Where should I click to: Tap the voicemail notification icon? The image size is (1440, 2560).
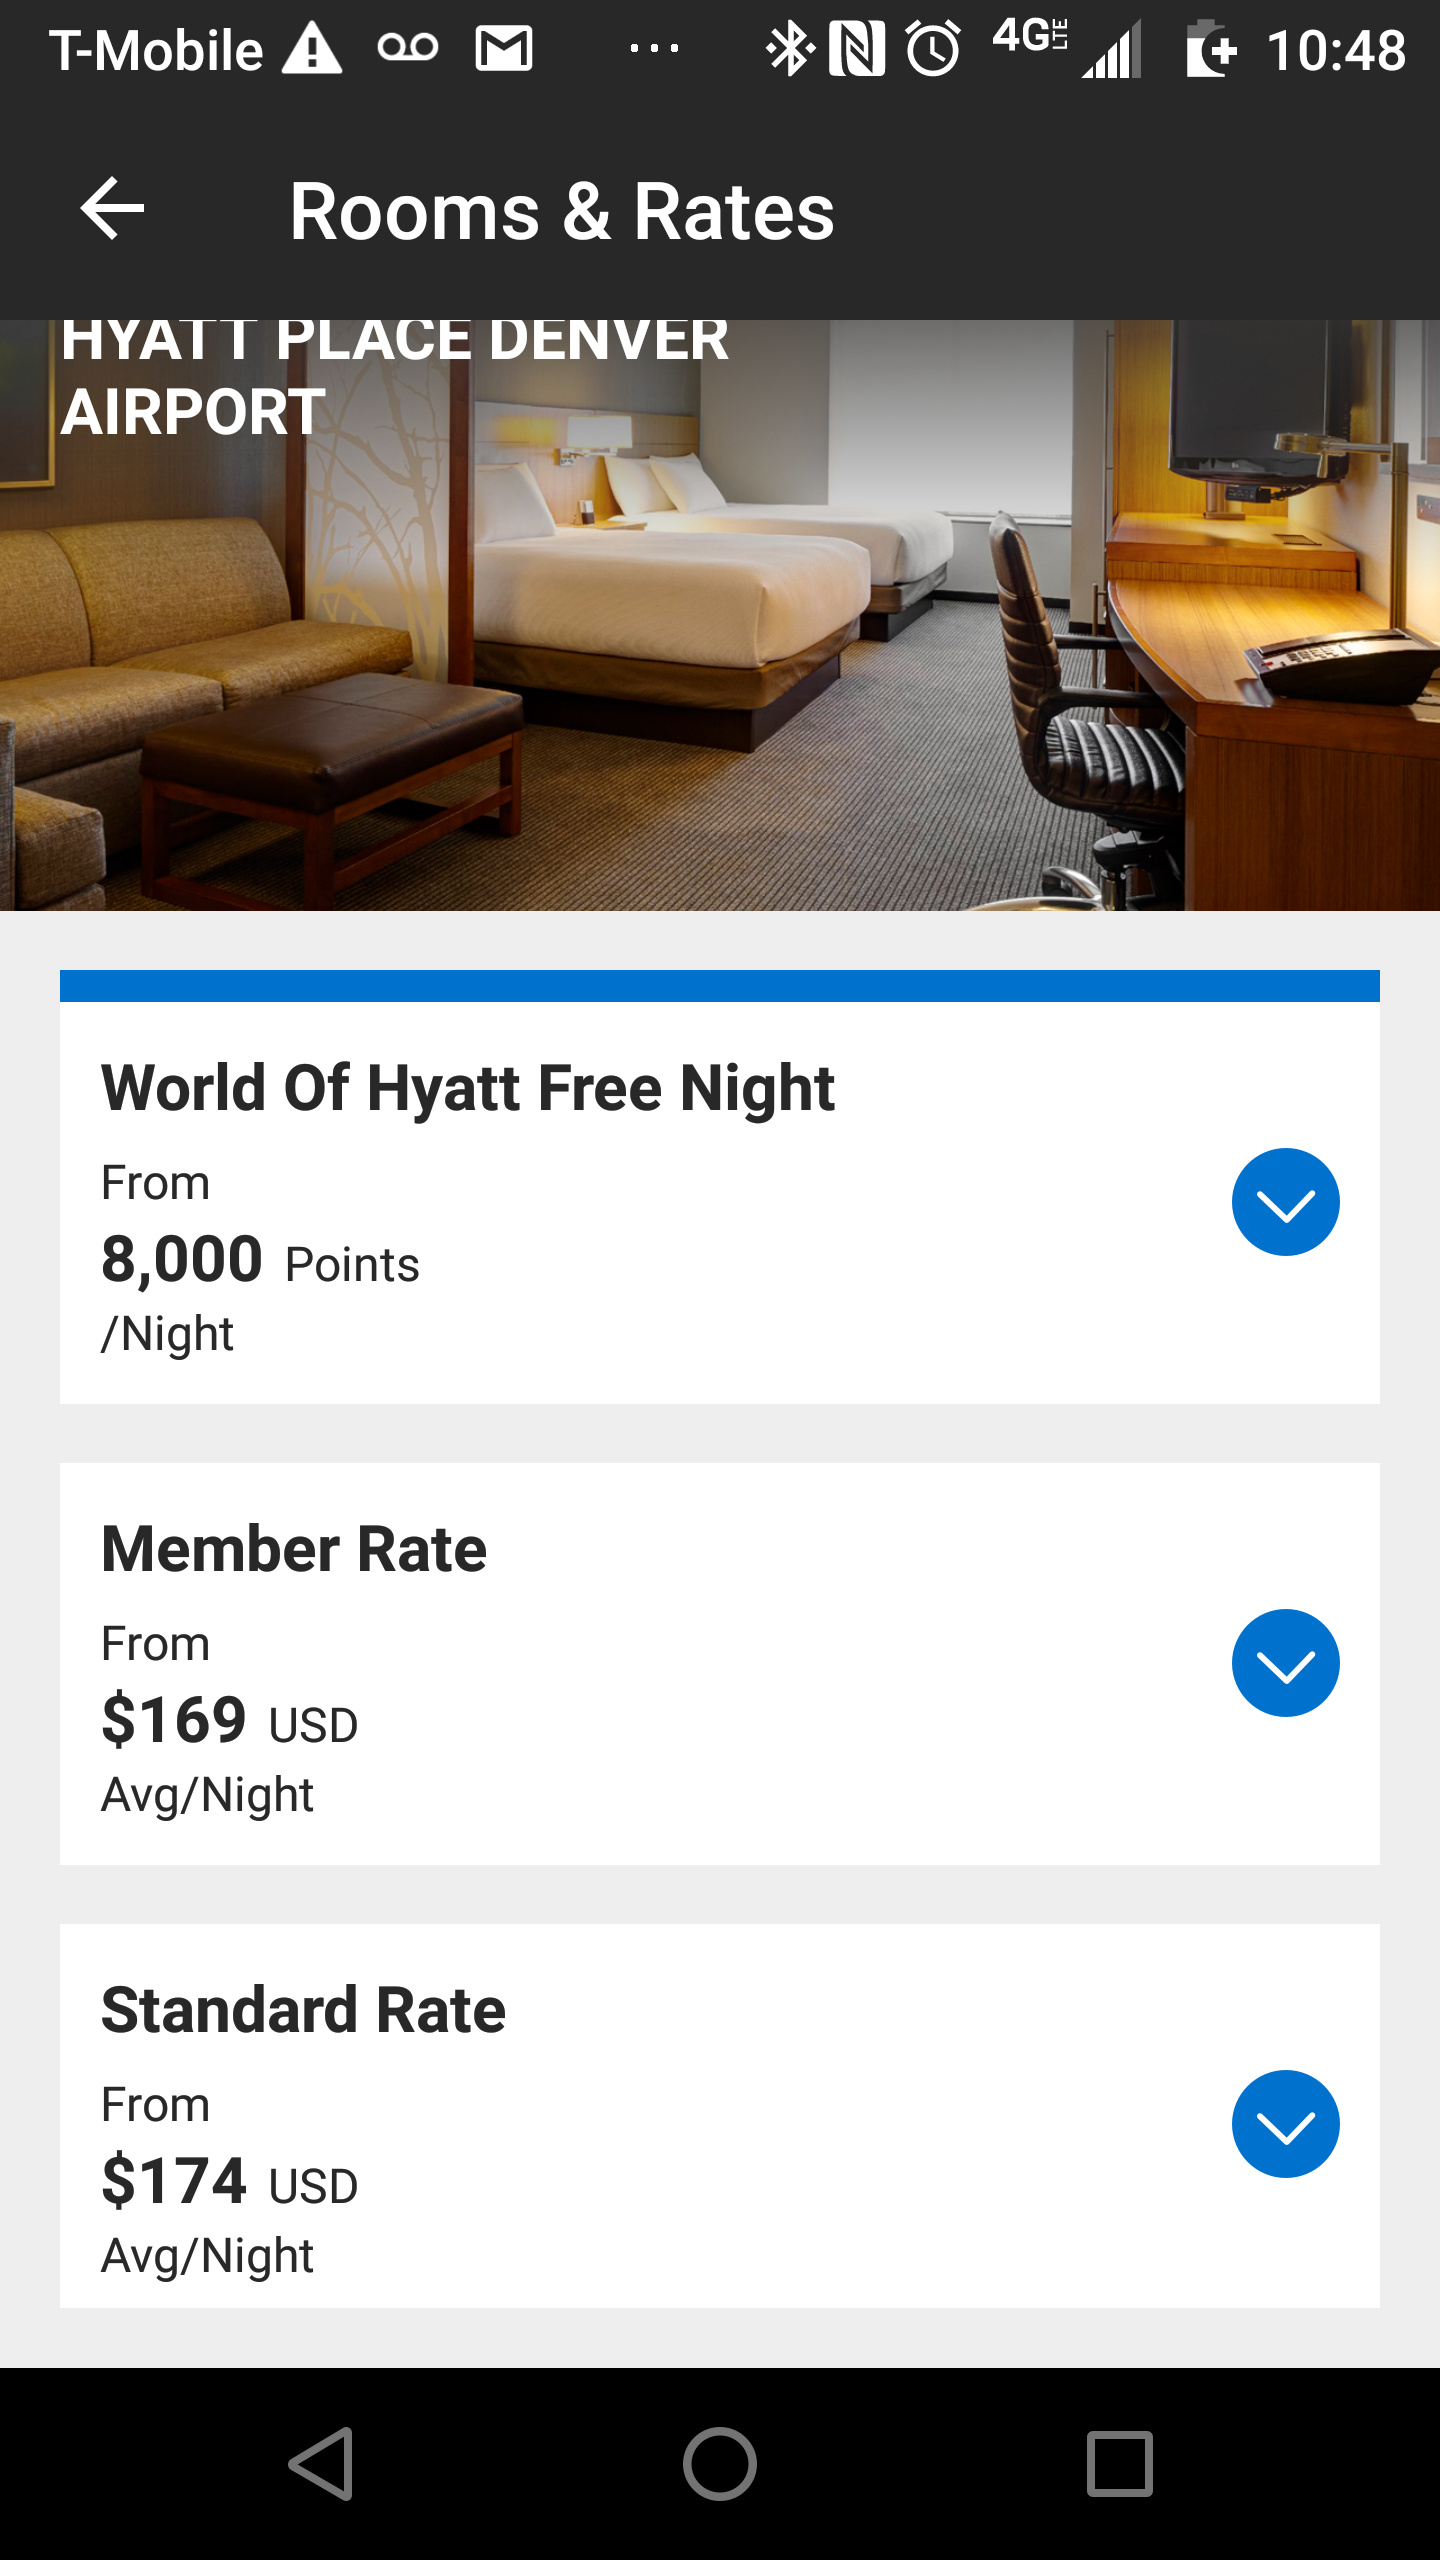pyautogui.click(x=407, y=48)
